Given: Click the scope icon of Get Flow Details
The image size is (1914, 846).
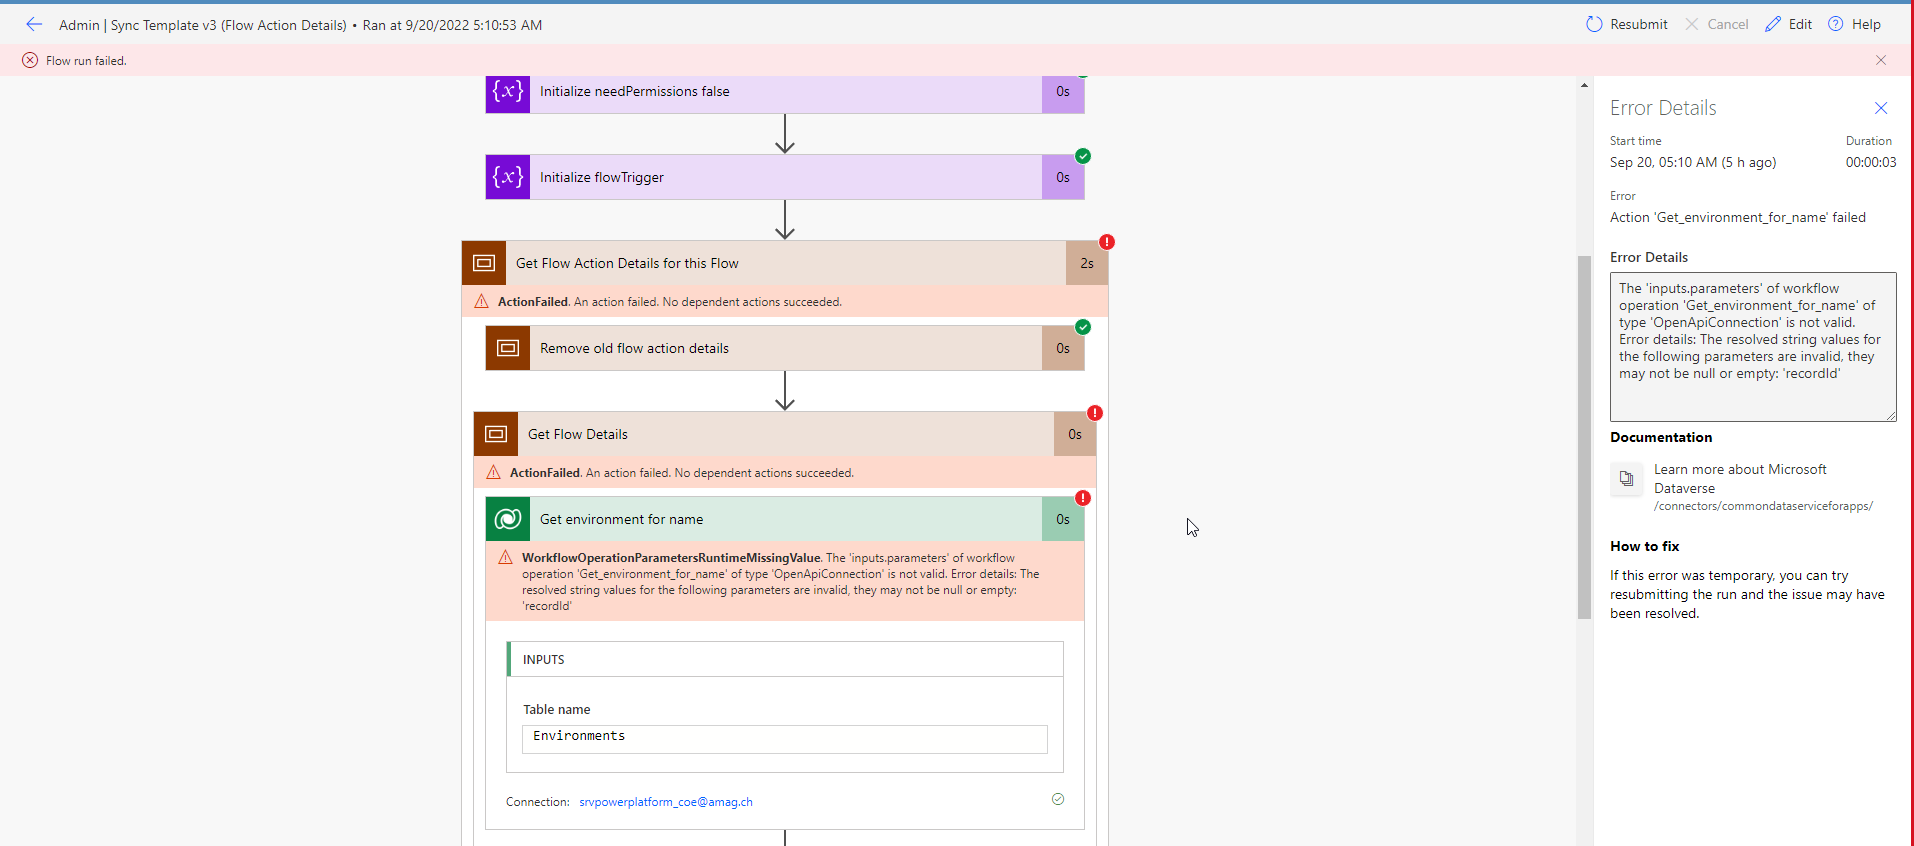Looking at the screenshot, I should pos(496,434).
